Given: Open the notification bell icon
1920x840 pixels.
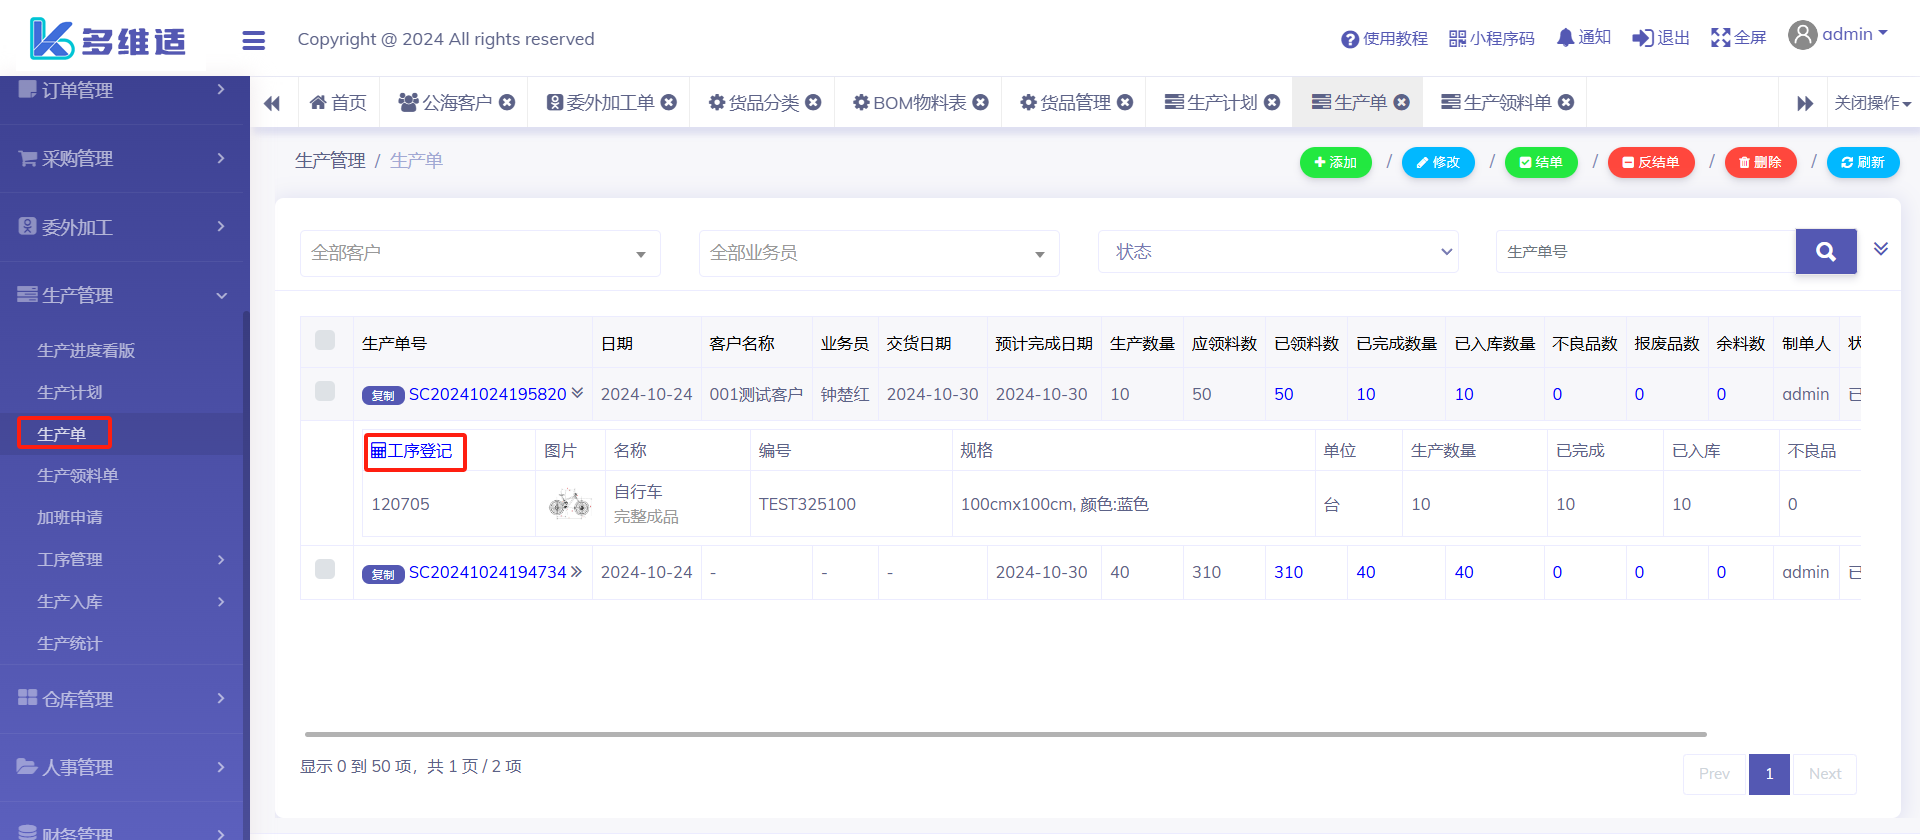Looking at the screenshot, I should click(x=1565, y=38).
